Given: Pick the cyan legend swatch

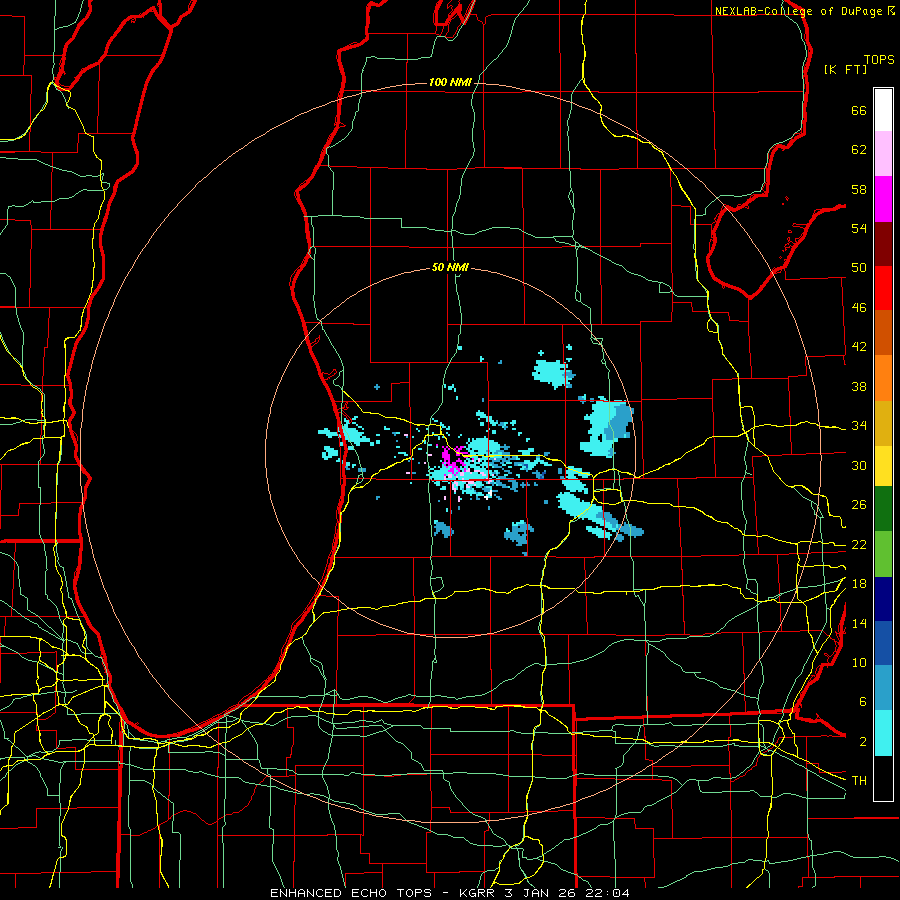Looking at the screenshot, I should [x=883, y=733].
